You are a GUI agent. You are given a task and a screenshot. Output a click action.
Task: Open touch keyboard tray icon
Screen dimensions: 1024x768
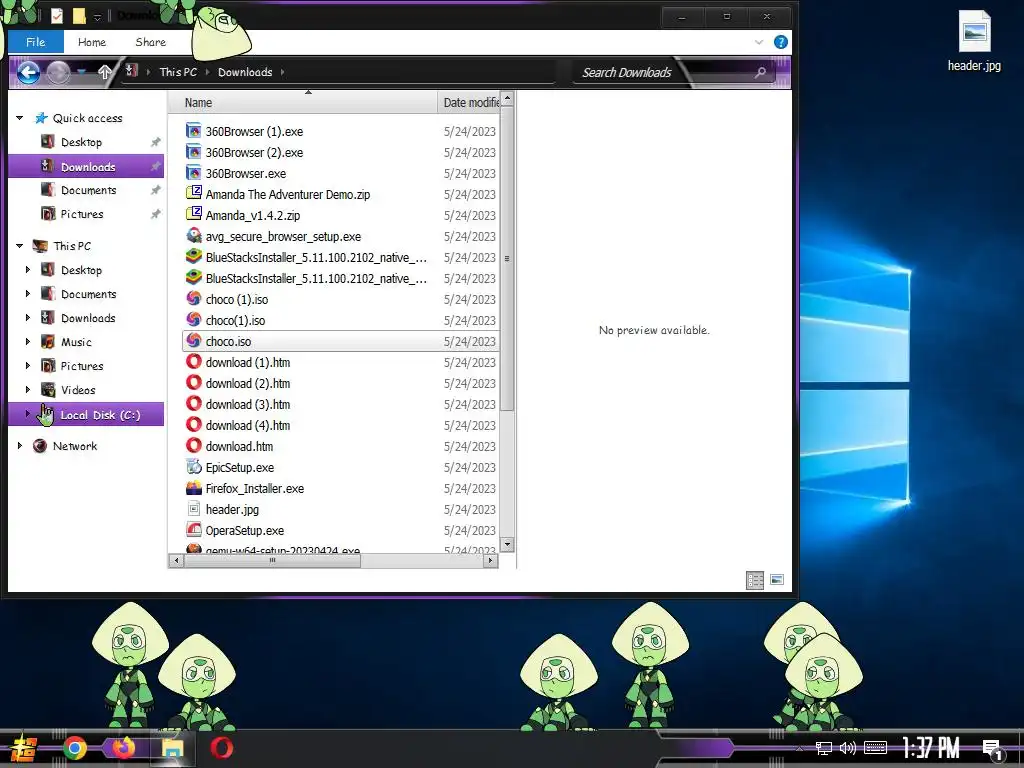(875, 748)
